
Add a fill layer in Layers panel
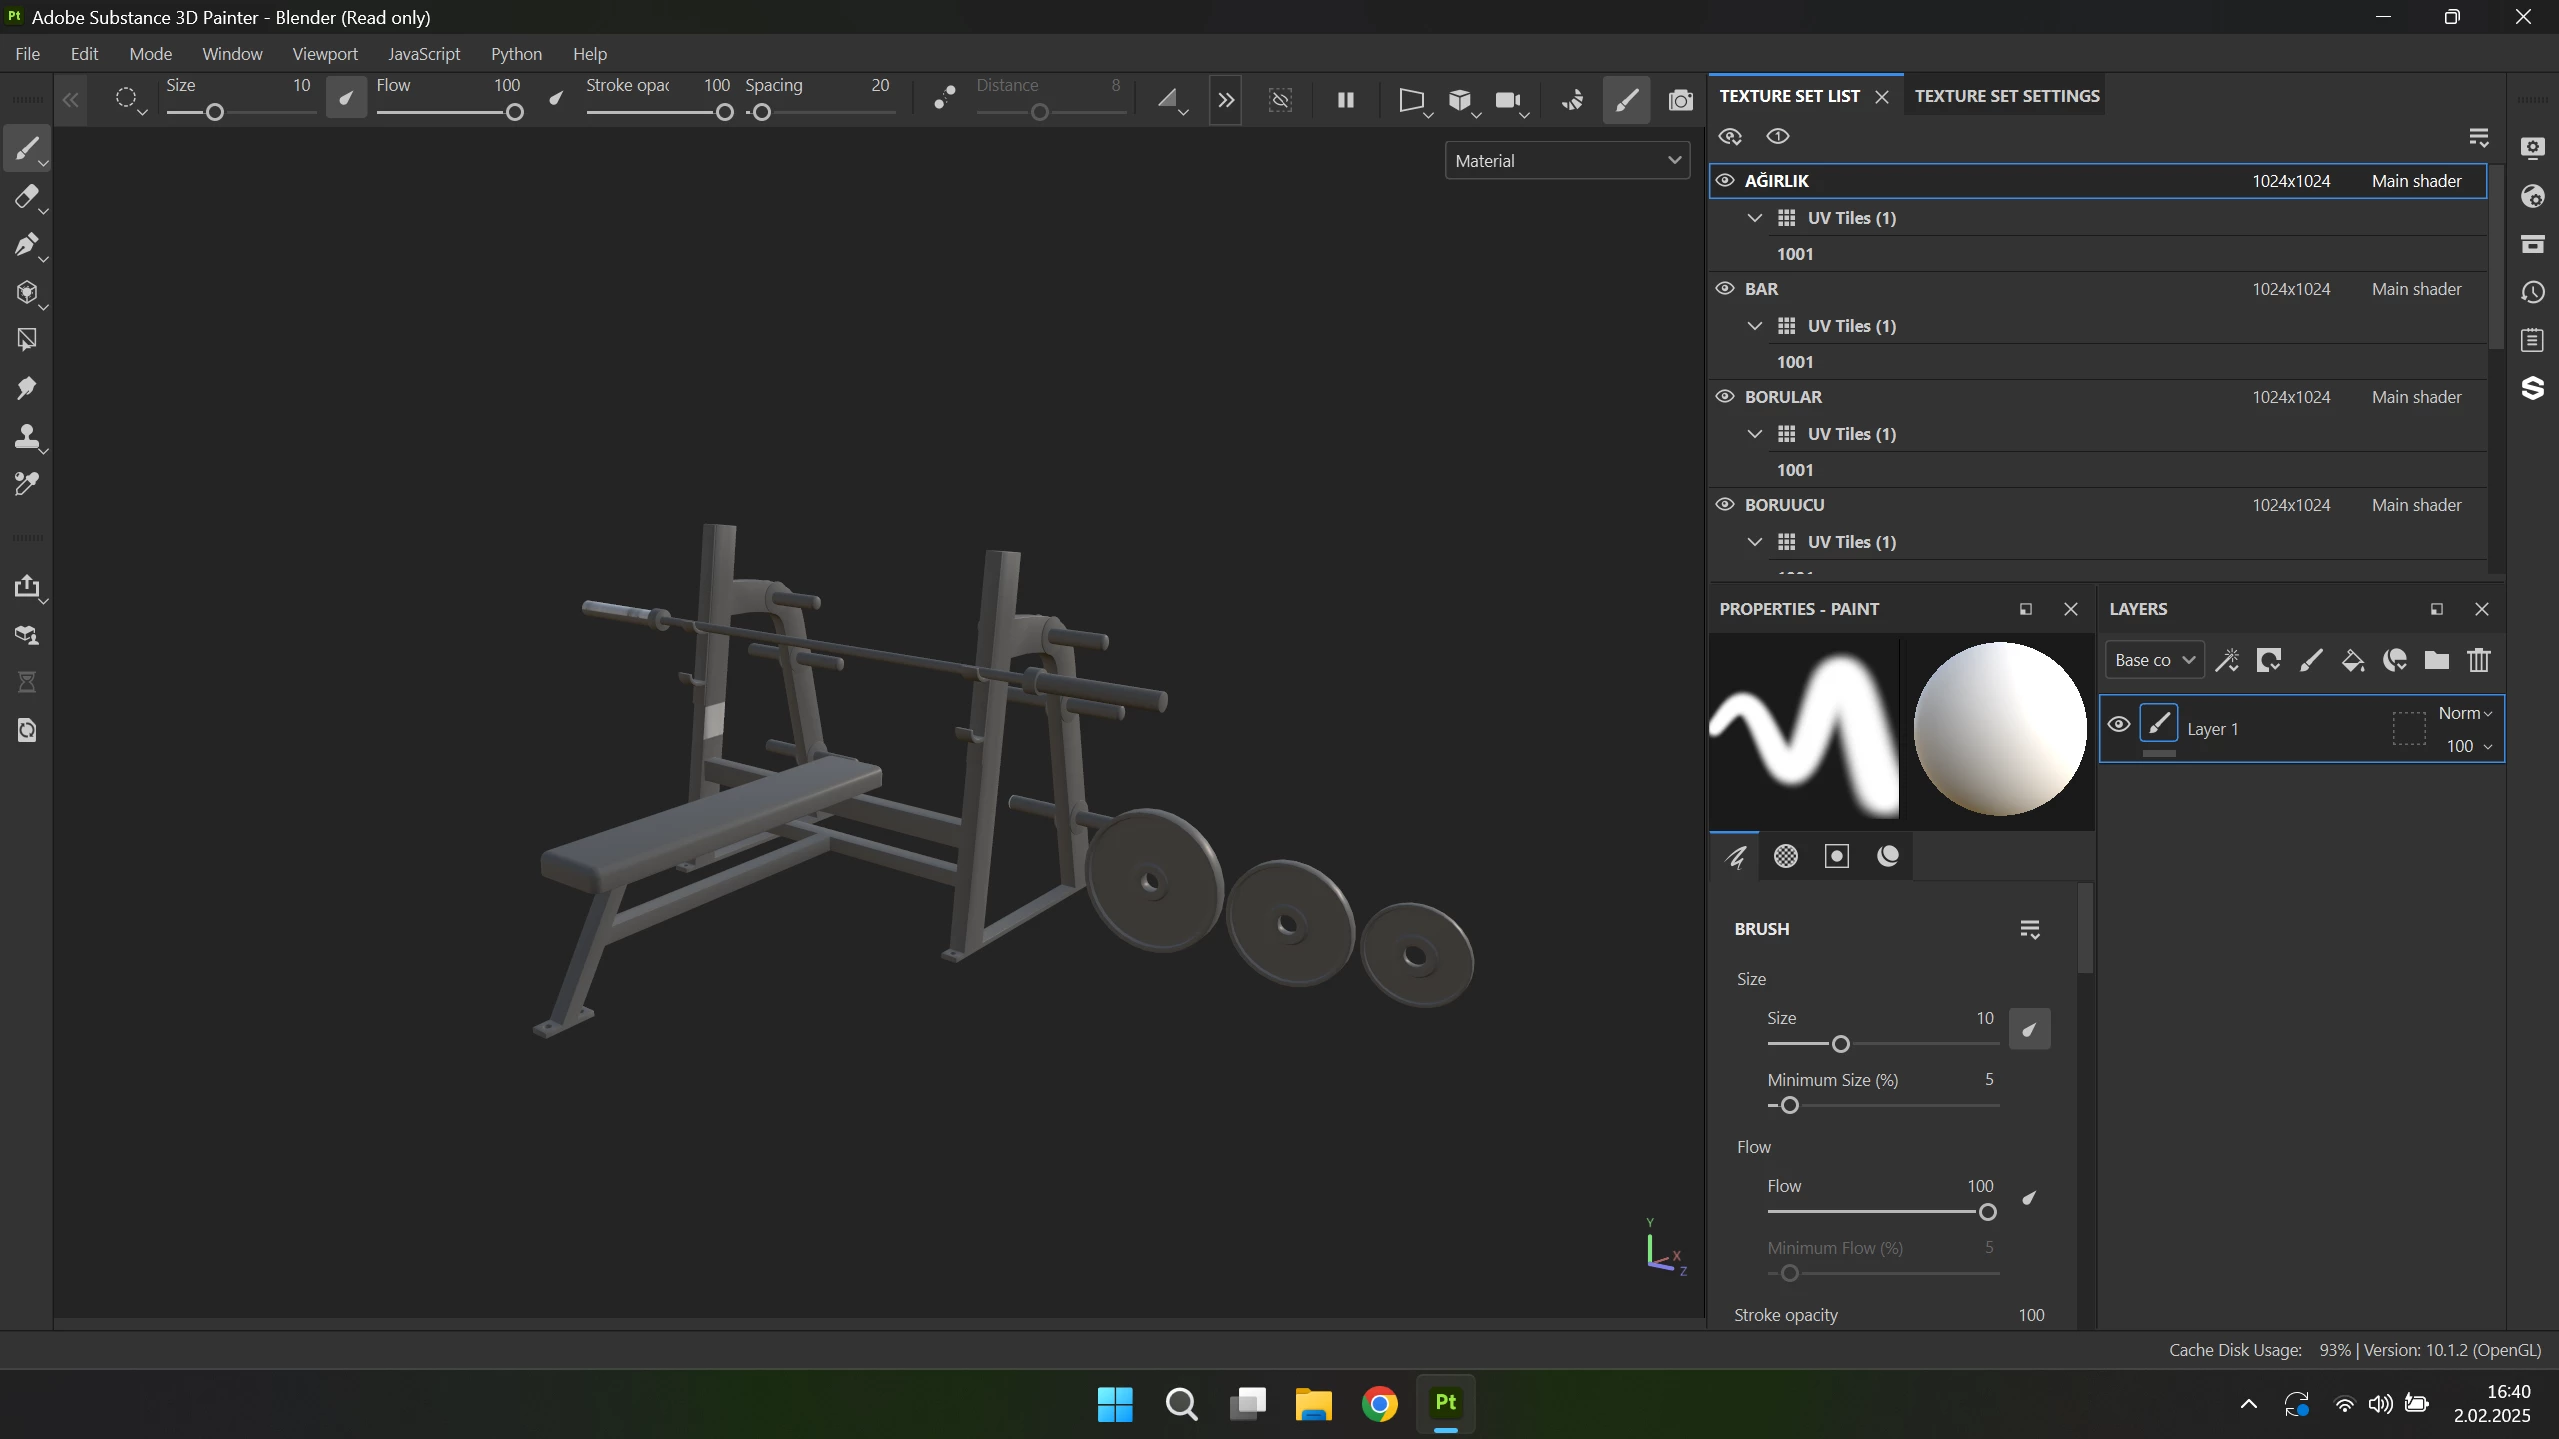2353,660
